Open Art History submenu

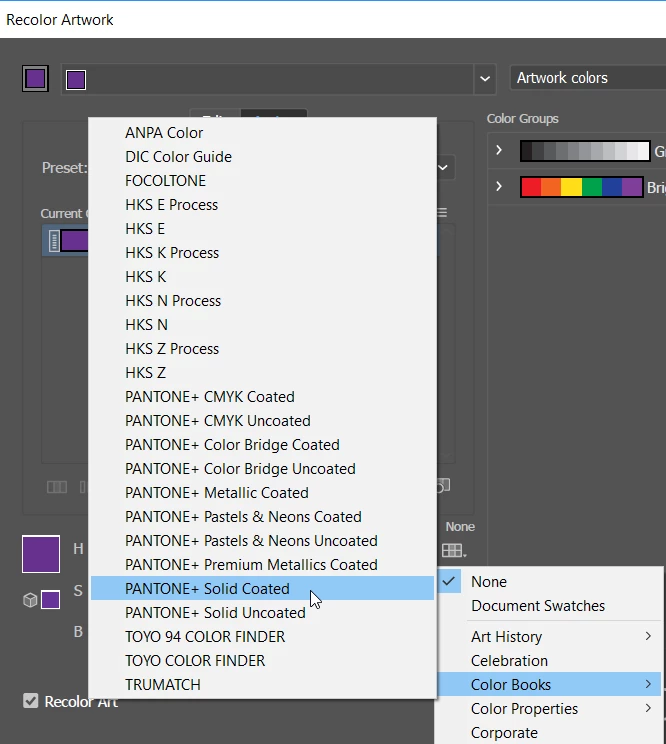tap(549, 637)
